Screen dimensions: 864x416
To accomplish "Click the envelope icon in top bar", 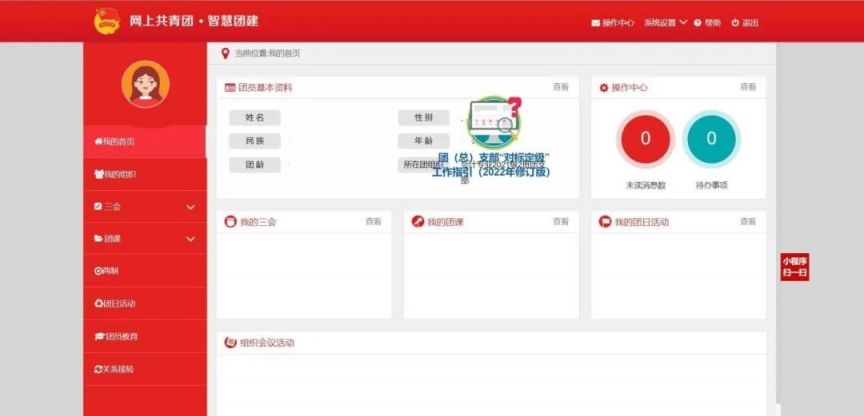I will 596,23.
